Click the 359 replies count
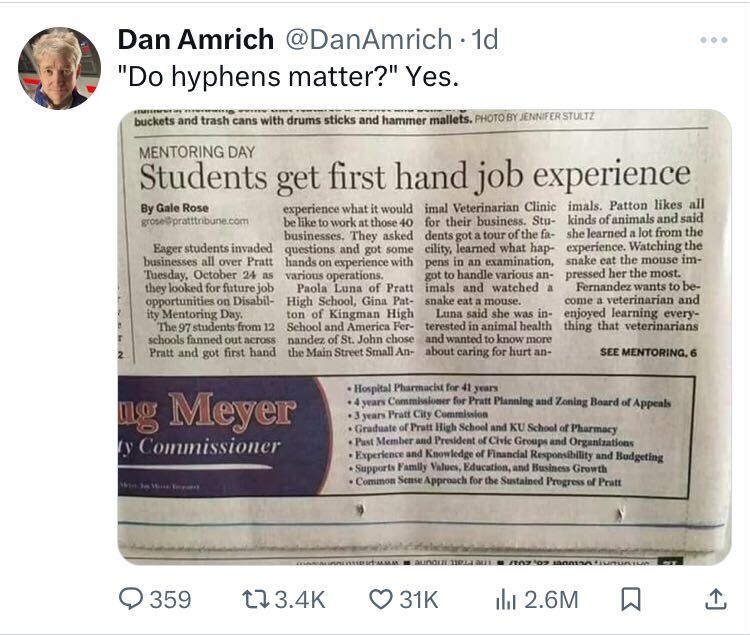 170,599
